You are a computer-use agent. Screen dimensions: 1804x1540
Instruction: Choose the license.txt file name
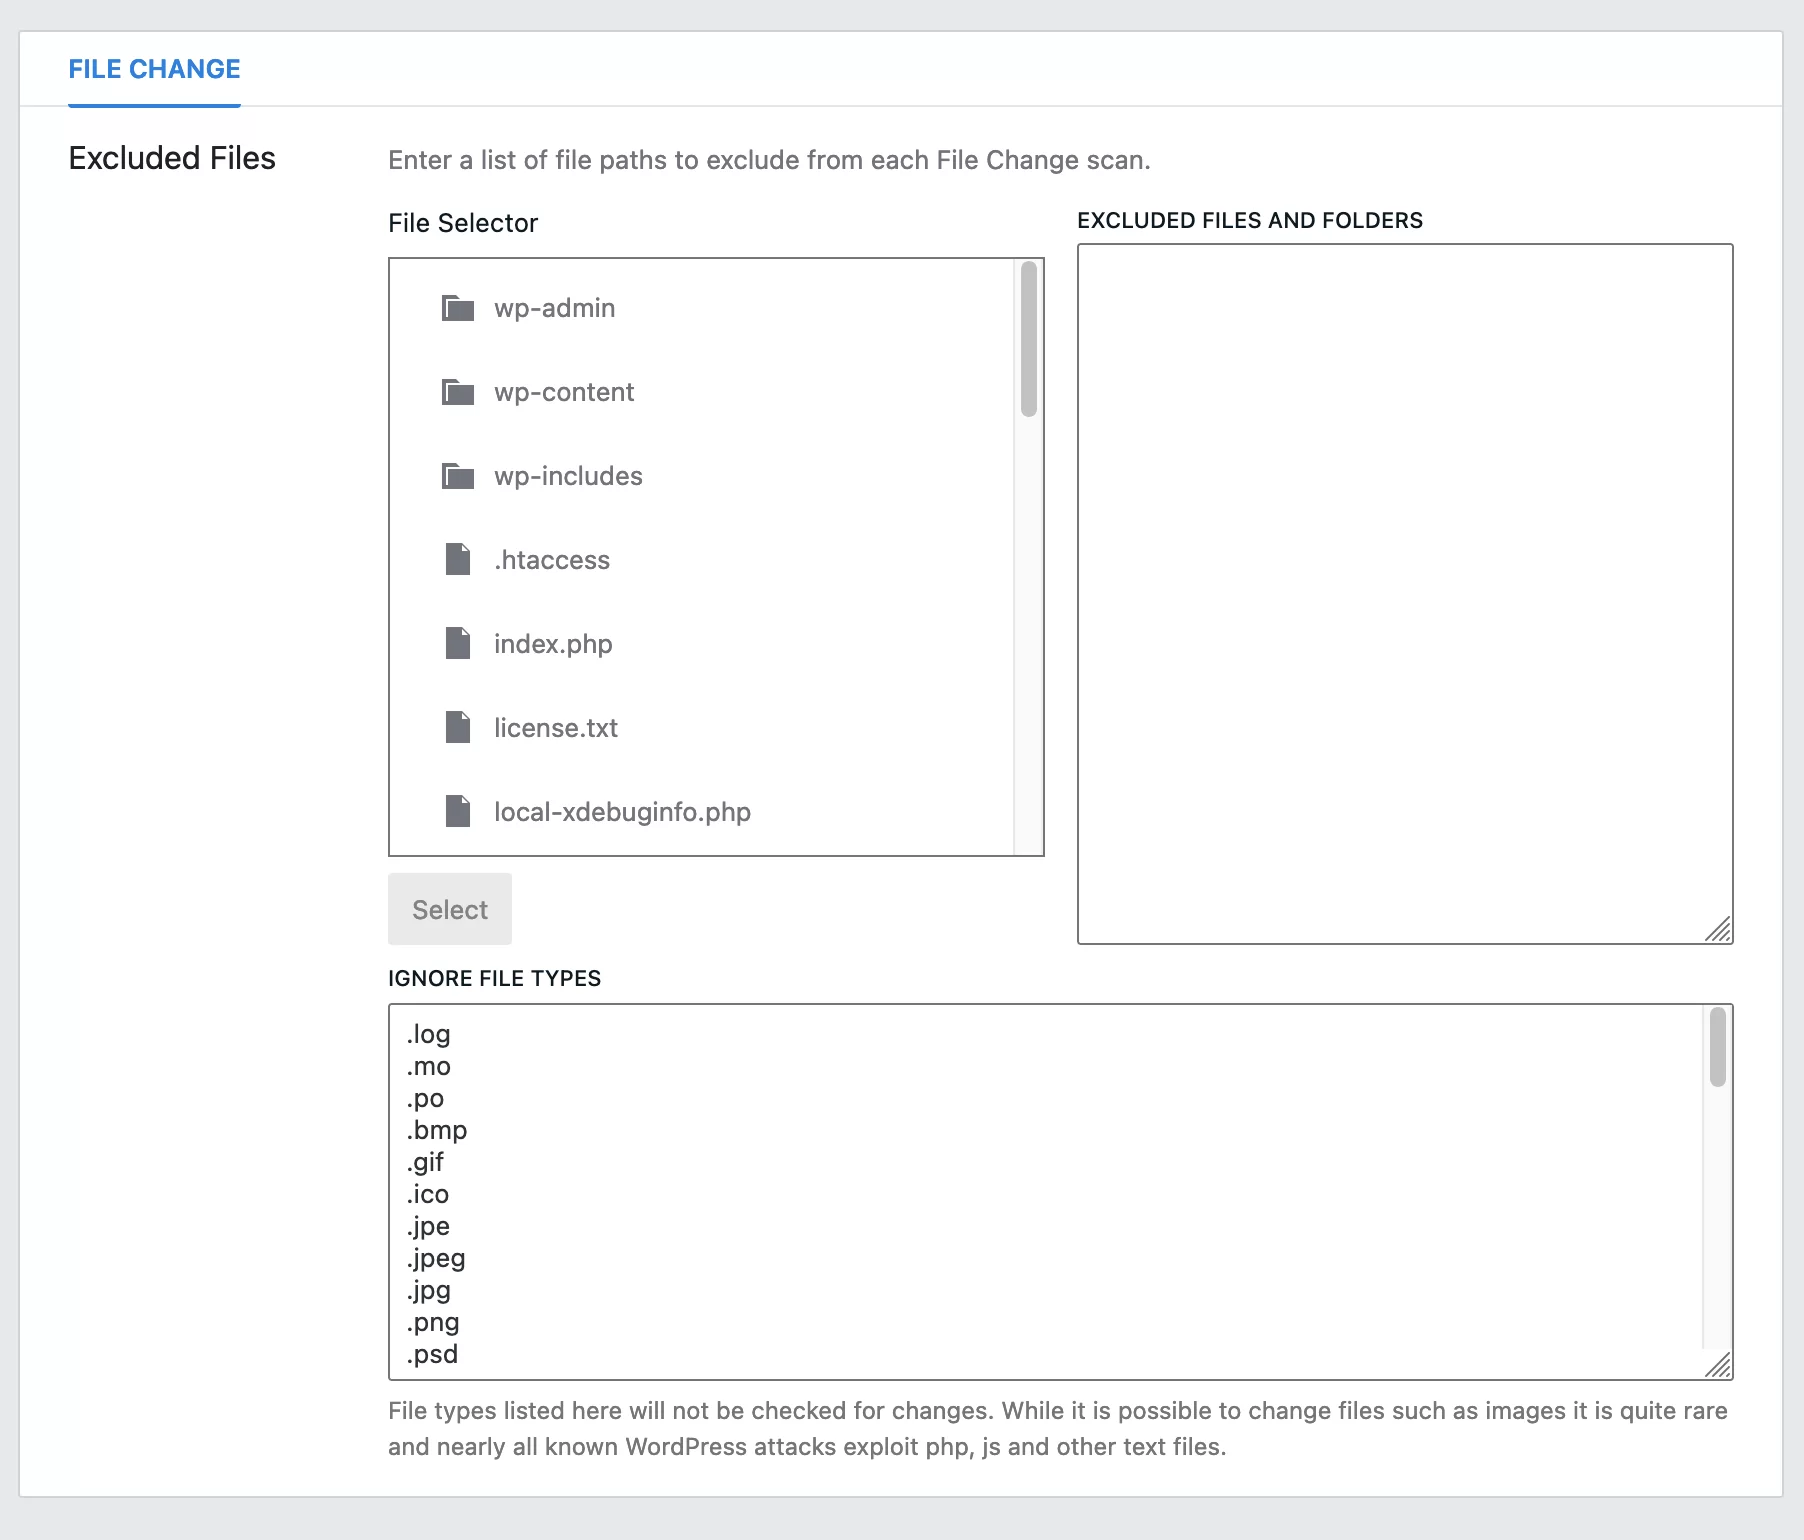556,728
